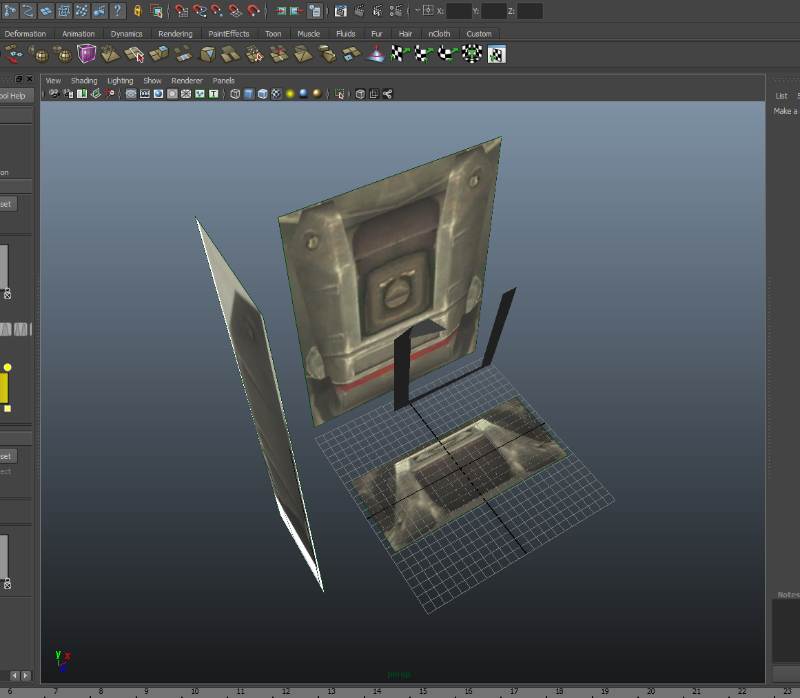The width and height of the screenshot is (800, 698).
Task: Open the Custom shelf tab
Action: 479,34
